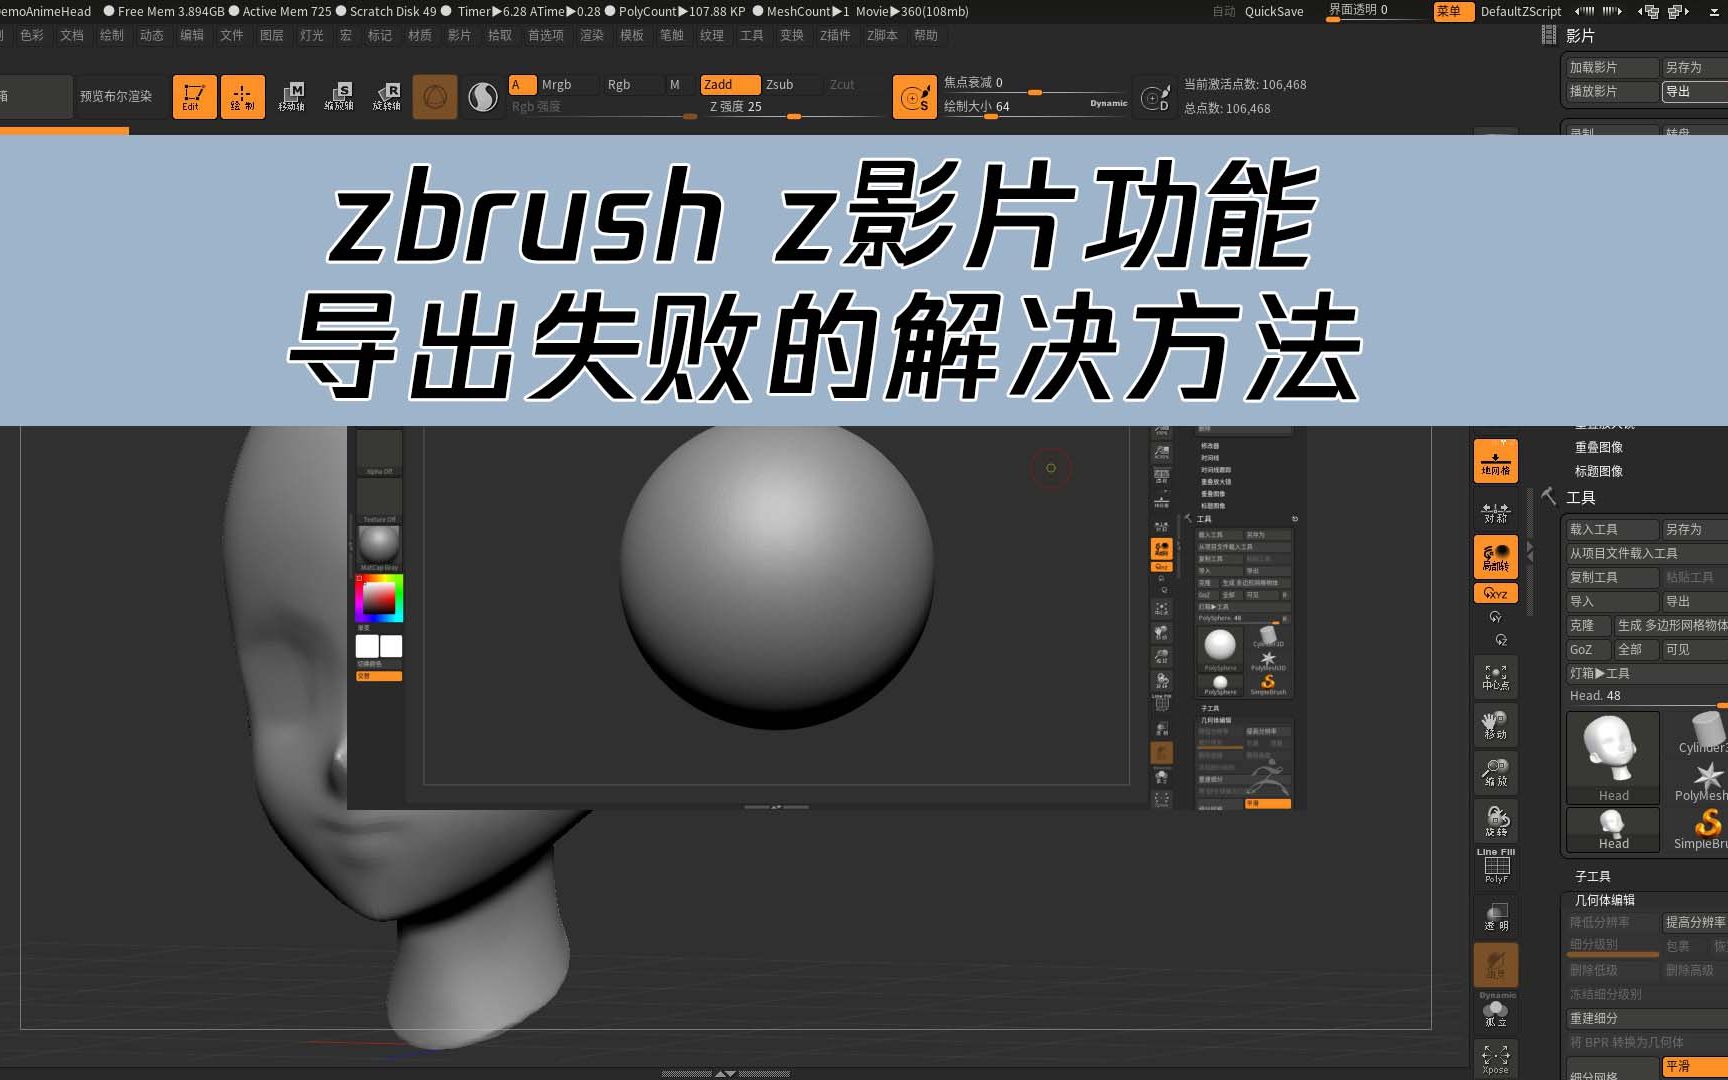This screenshot has height=1080, width=1728.
Task: Toggle Transparency (透明) icon
Action: click(1496, 917)
